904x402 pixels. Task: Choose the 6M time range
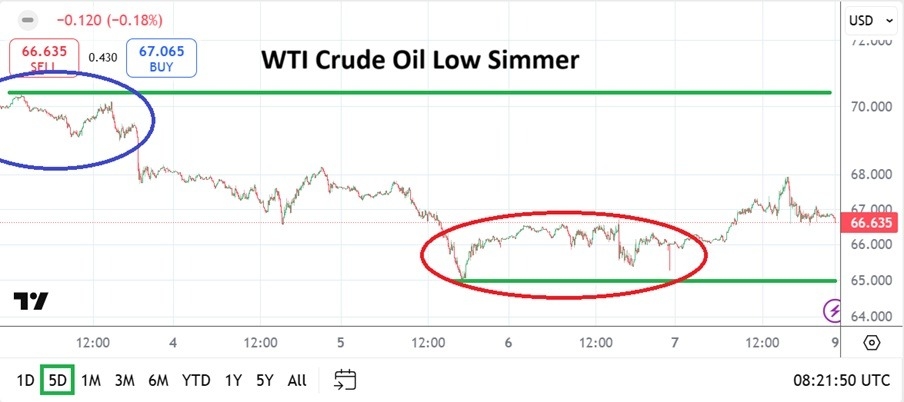click(x=158, y=381)
